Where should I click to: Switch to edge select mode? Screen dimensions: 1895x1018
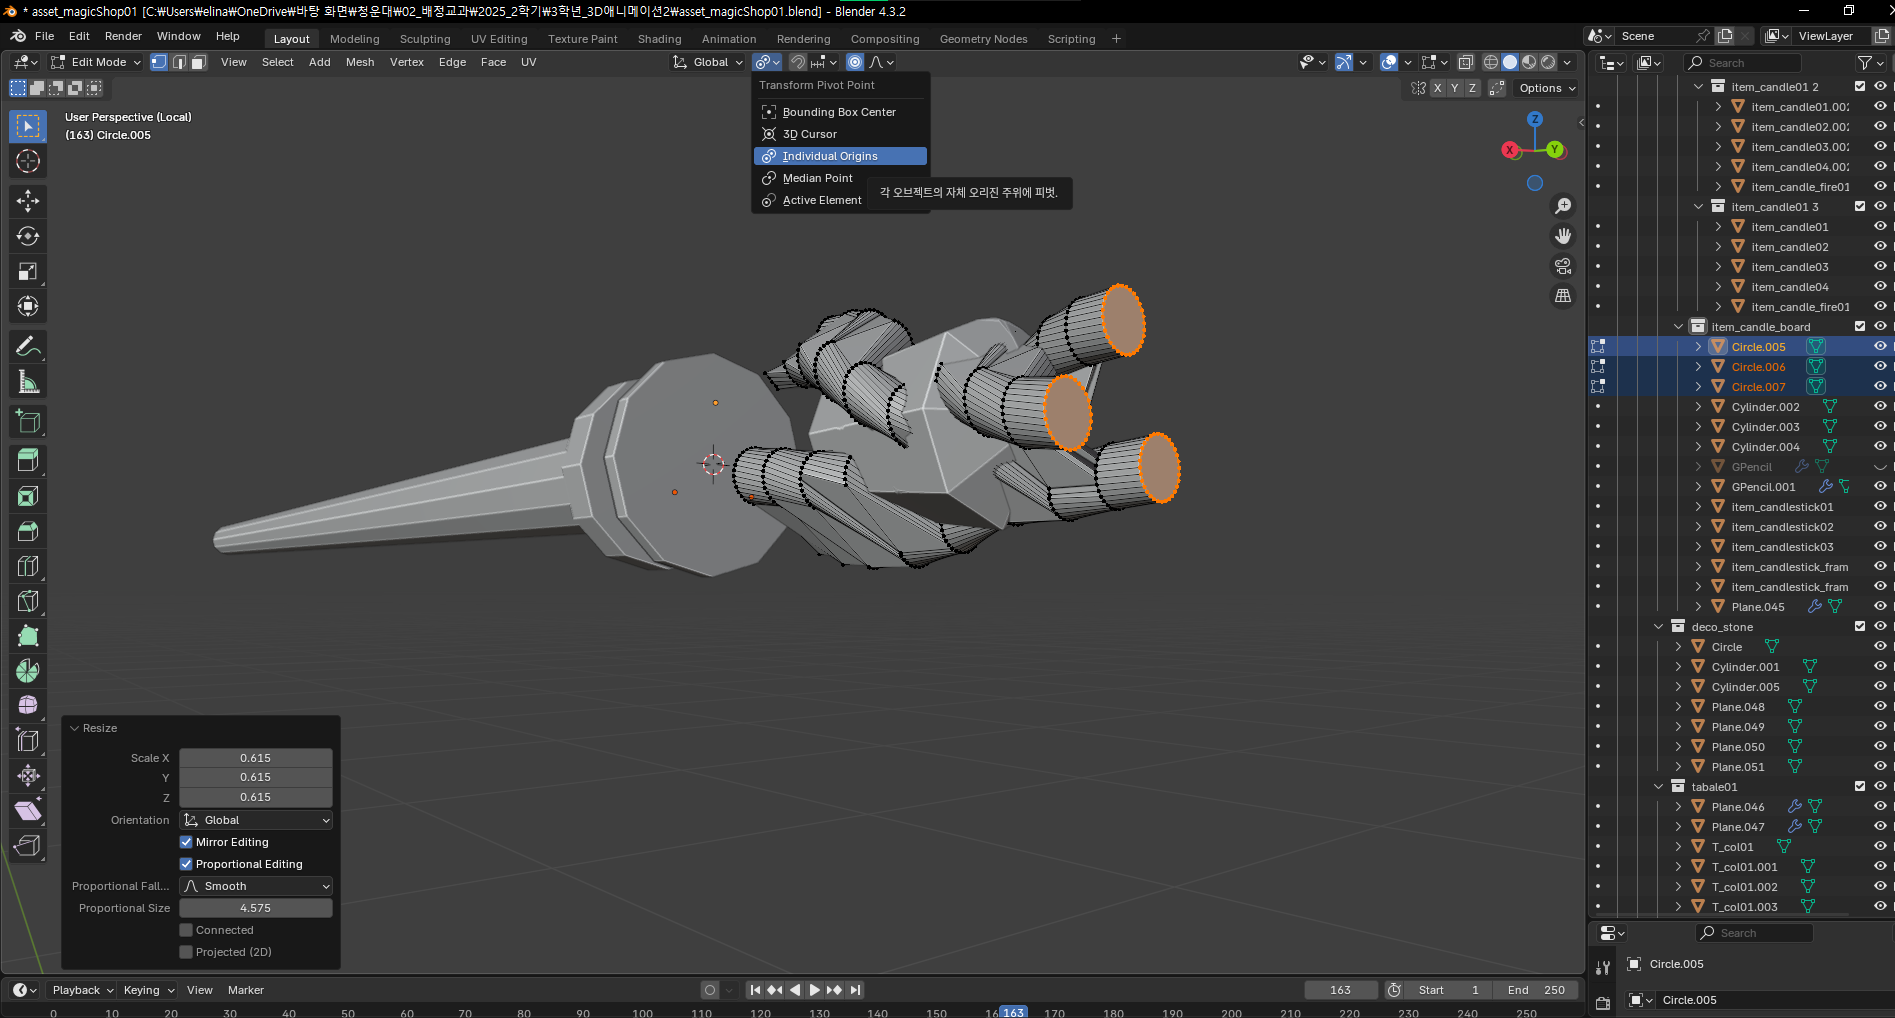179,62
